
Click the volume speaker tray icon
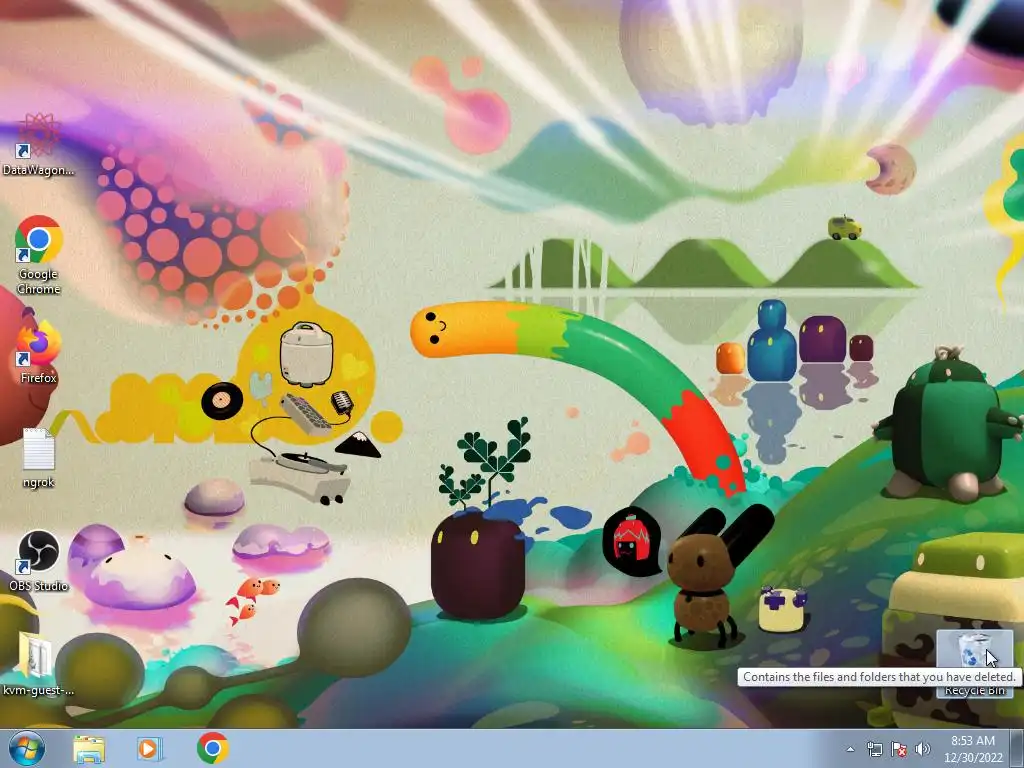click(923, 749)
